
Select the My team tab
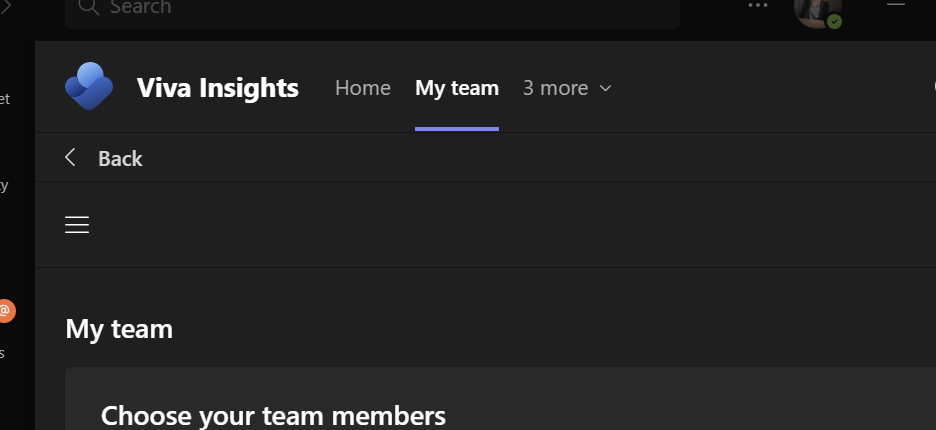pos(457,88)
